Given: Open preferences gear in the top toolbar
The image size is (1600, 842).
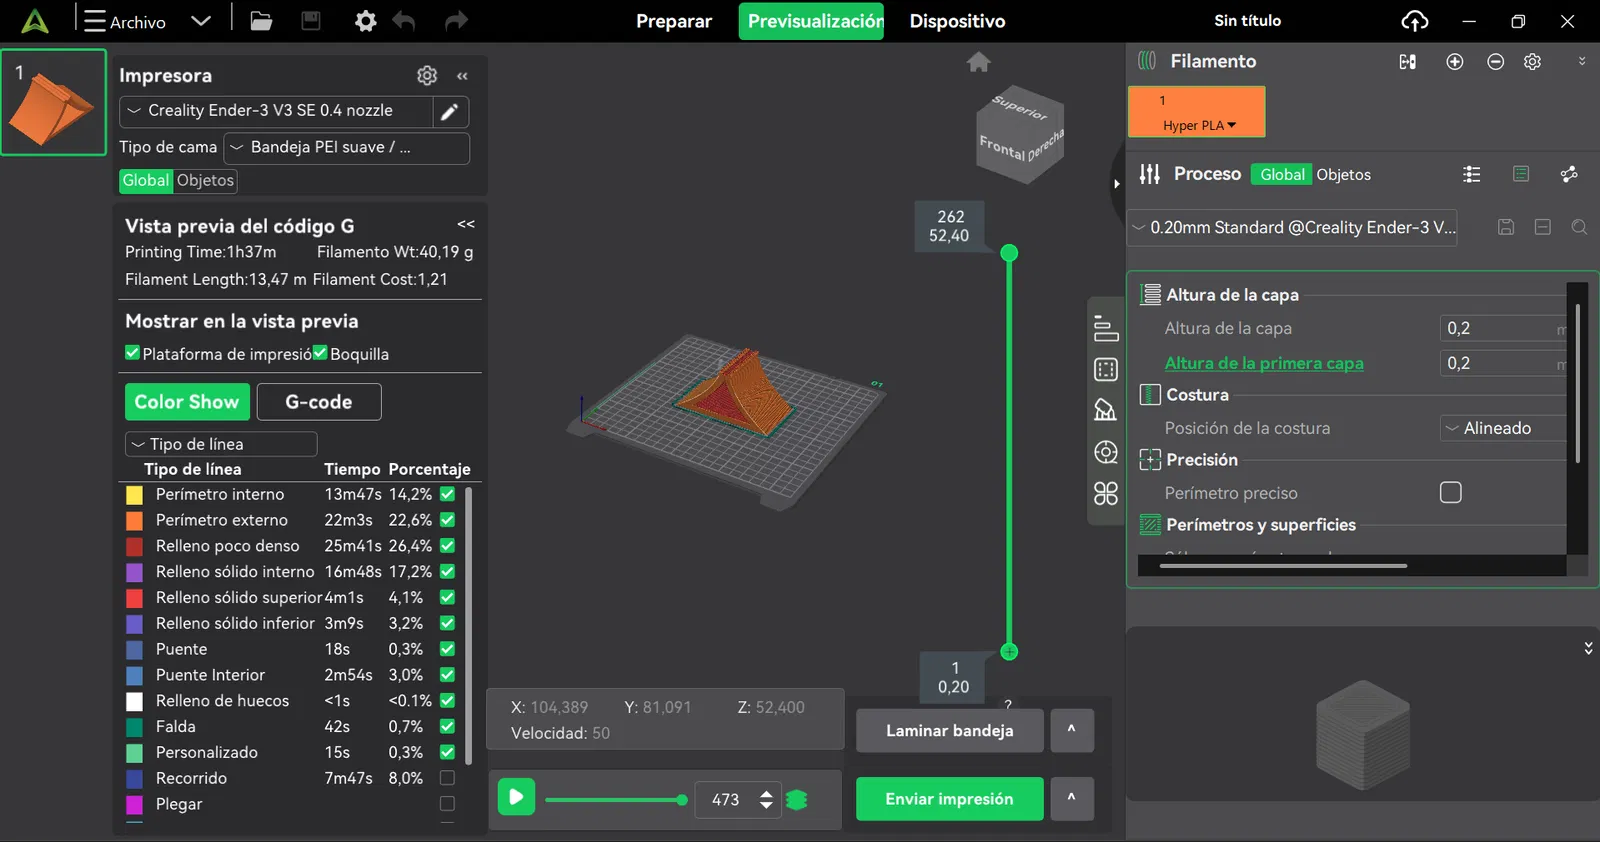Looking at the screenshot, I should tap(366, 21).
